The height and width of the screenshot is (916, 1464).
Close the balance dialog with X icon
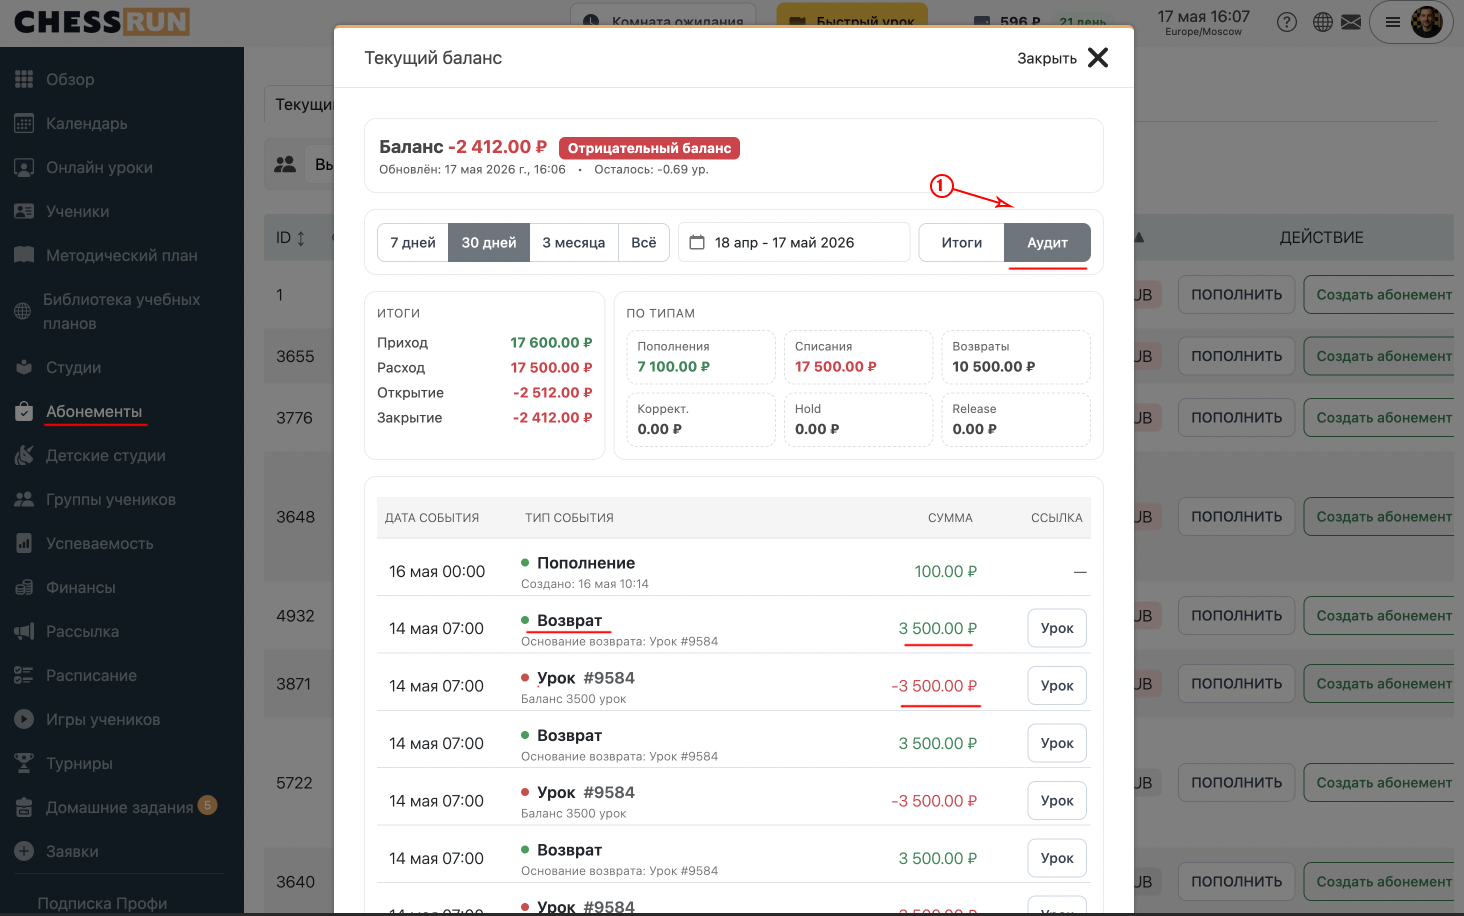[1098, 58]
